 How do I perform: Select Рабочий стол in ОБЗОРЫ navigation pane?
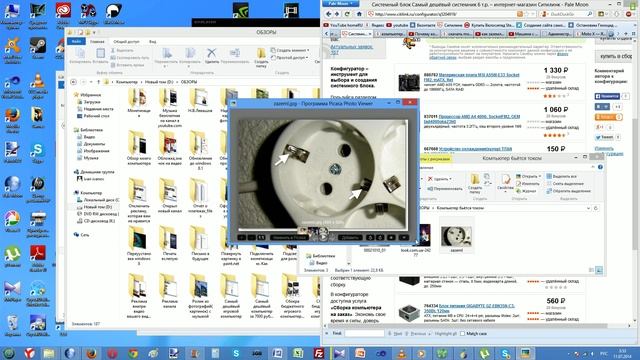click(96, 116)
